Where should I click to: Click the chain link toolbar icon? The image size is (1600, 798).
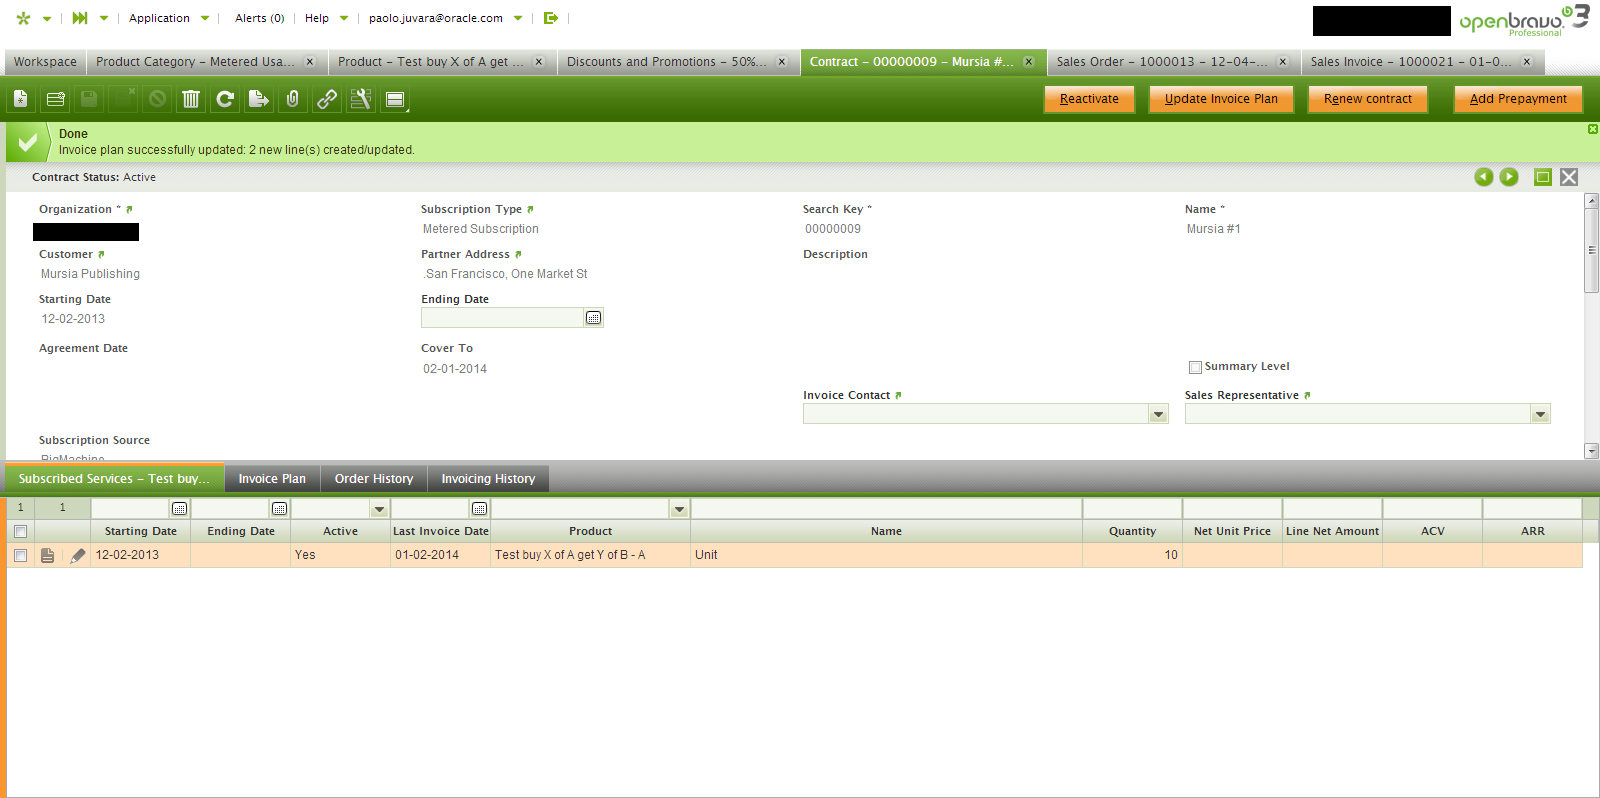coord(327,99)
